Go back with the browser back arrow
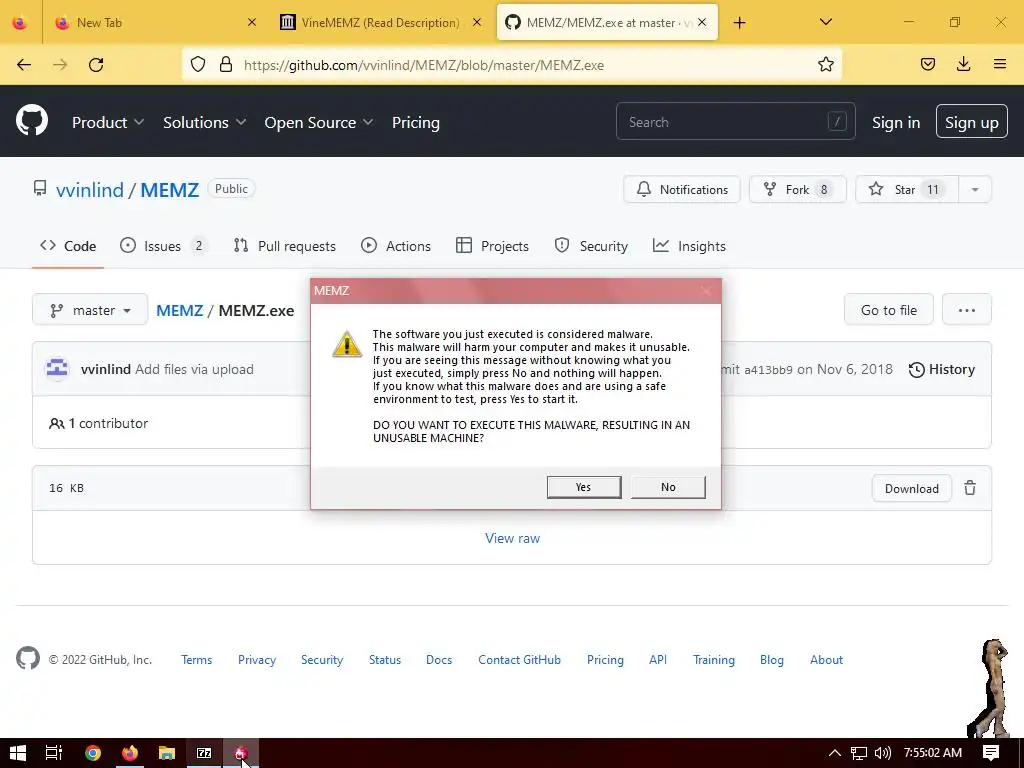The image size is (1024, 768). coord(24,65)
